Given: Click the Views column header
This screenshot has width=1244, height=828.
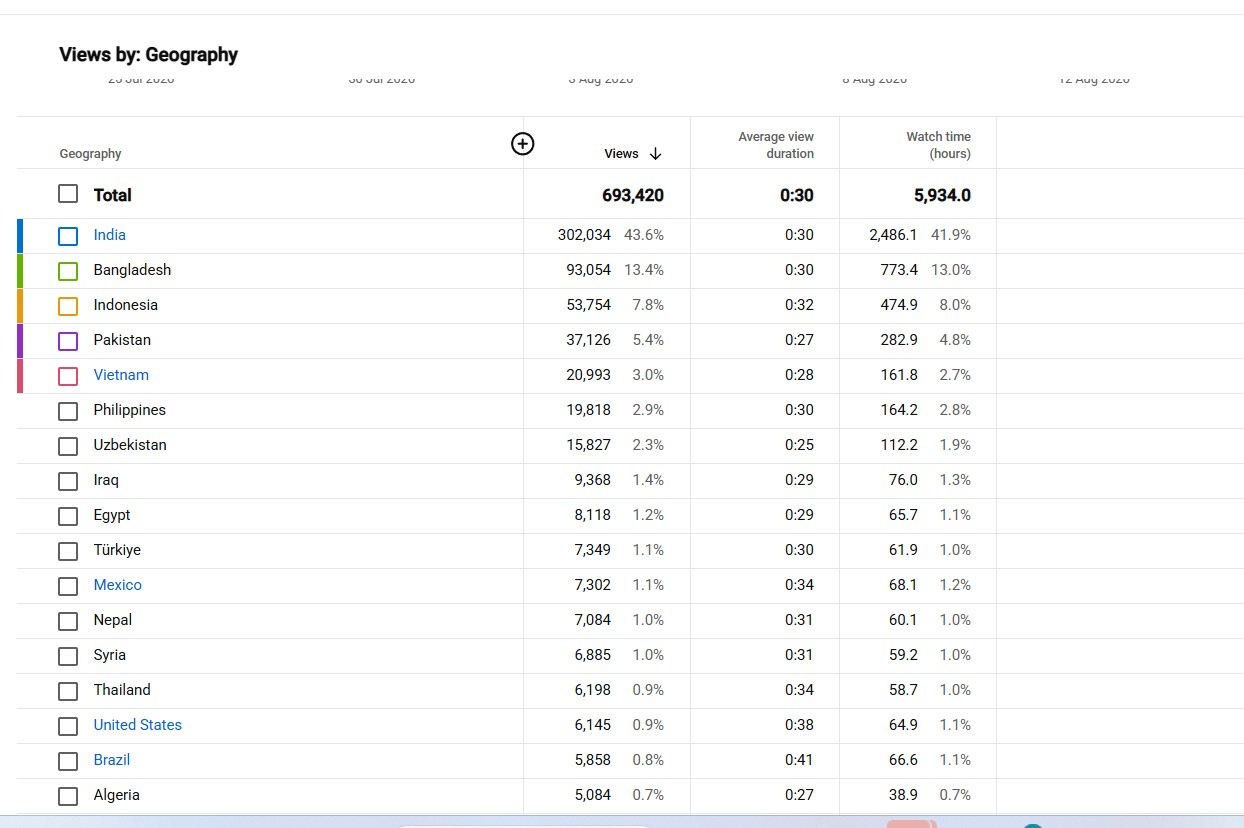Looking at the screenshot, I should tap(621, 154).
